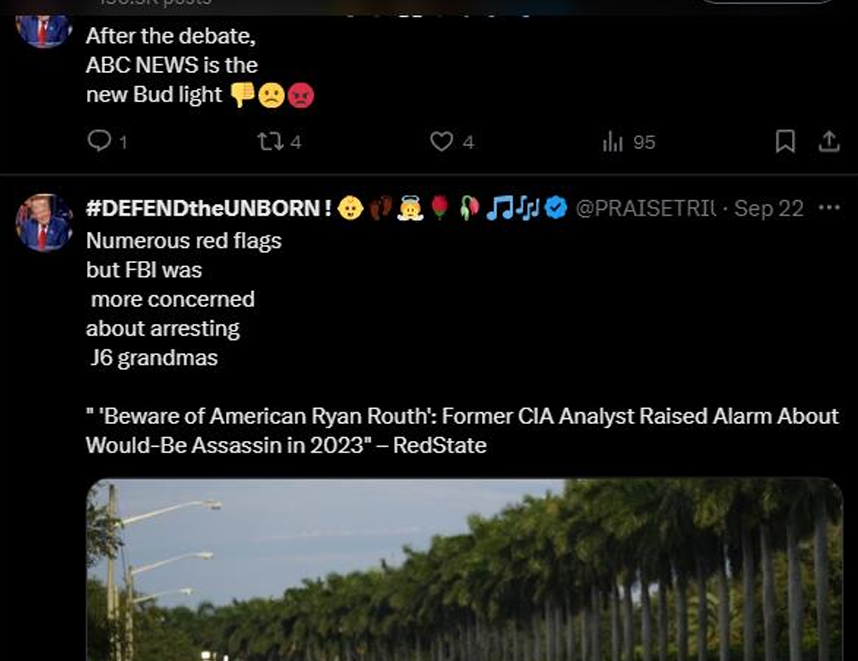
Task: Reply to the ABC NEWS Bud light post
Action: tap(99, 141)
